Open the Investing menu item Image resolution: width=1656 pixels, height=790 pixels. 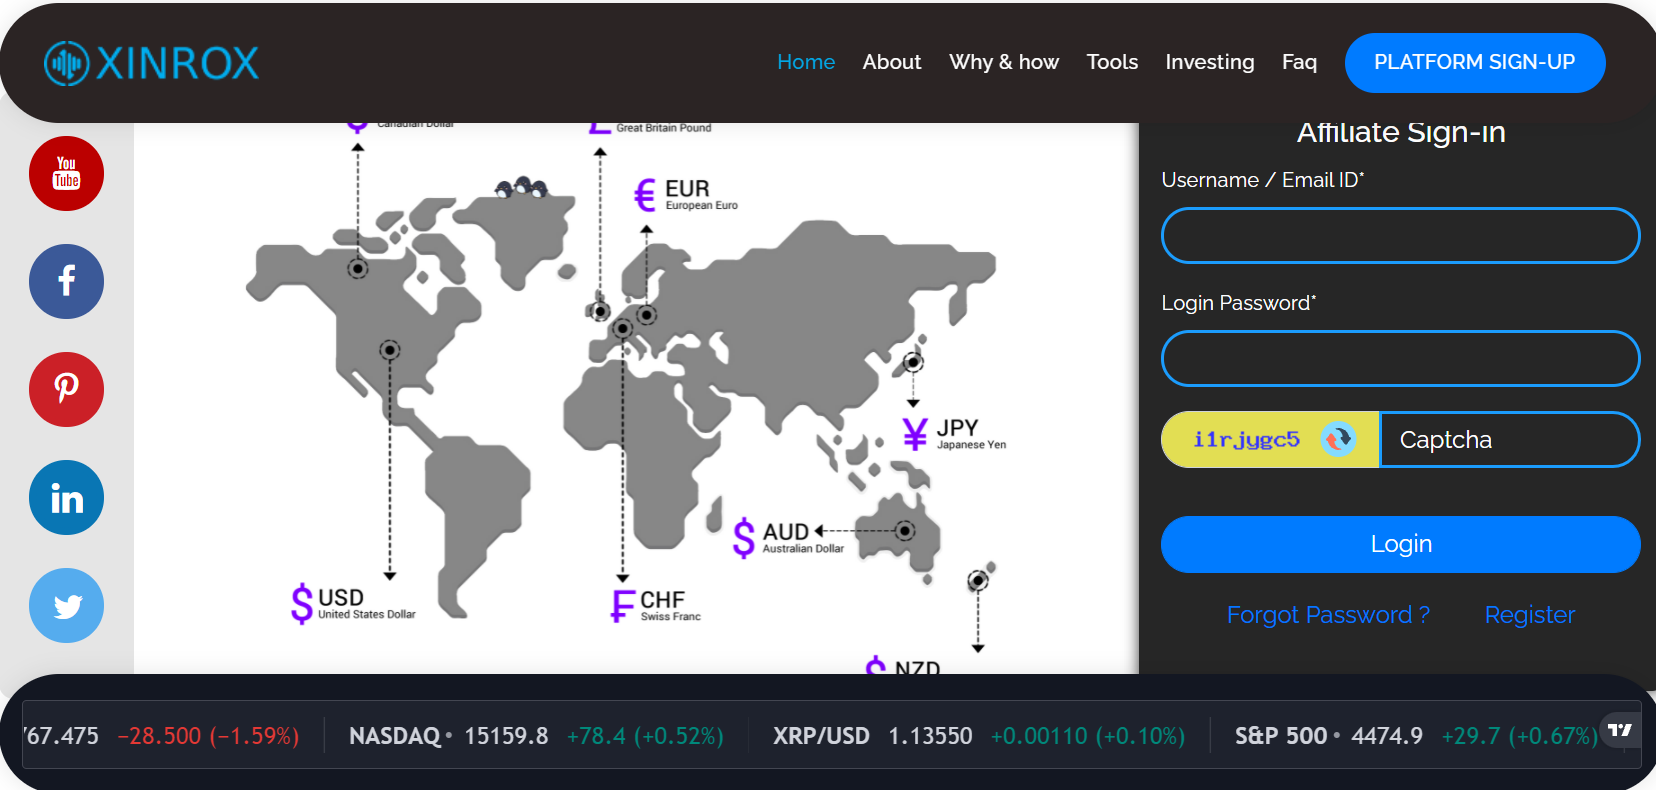click(x=1209, y=62)
